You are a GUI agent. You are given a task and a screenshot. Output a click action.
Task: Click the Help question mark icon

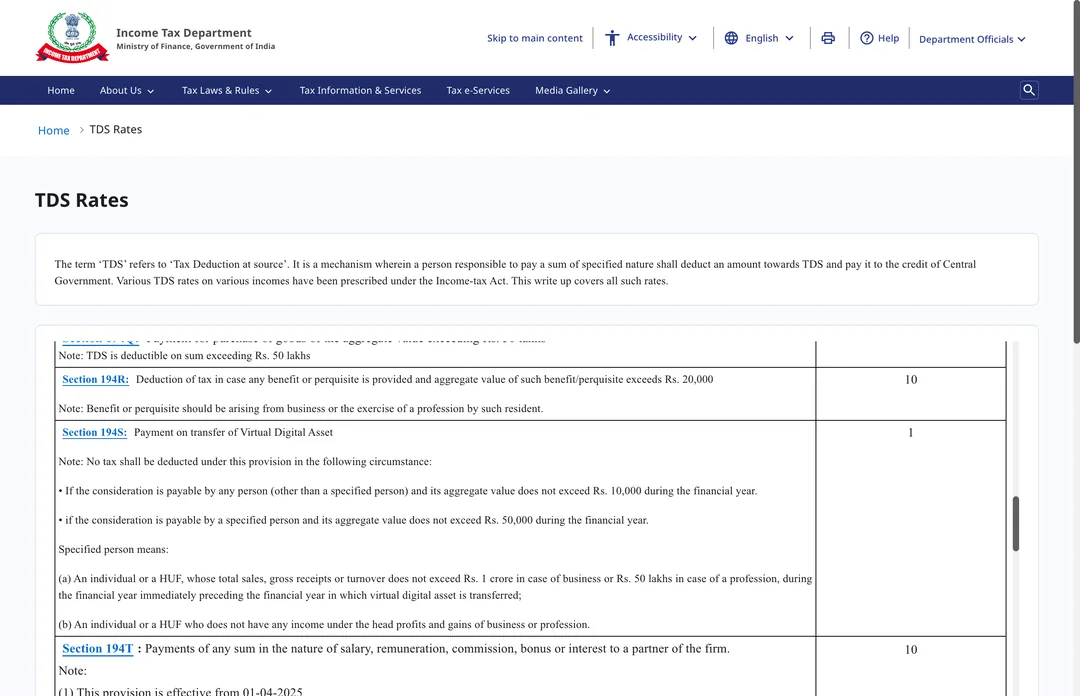point(866,38)
